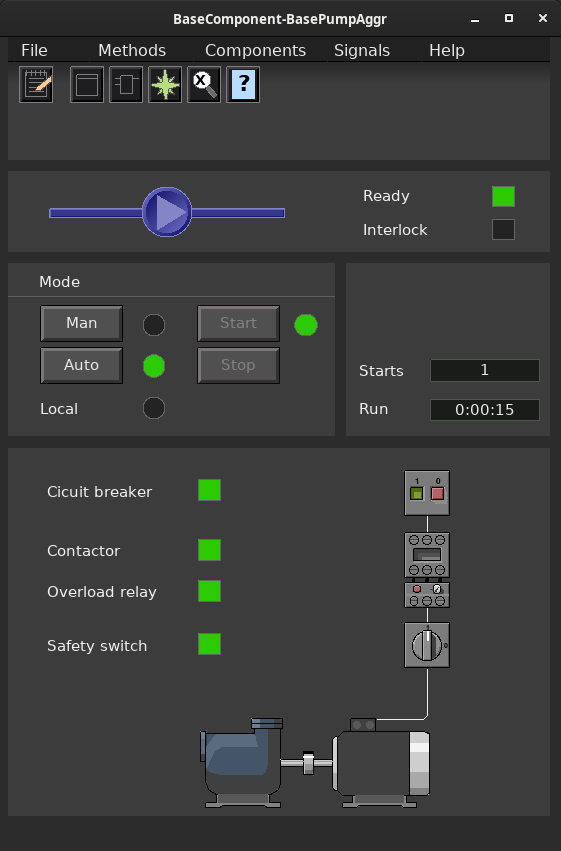Open the Methods menu

click(132, 50)
